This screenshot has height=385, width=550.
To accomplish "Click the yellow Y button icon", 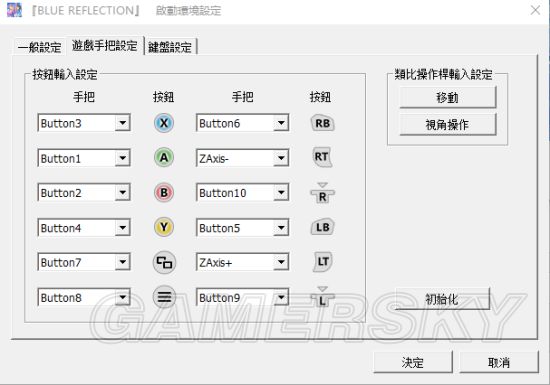I will pyautogui.click(x=164, y=227).
